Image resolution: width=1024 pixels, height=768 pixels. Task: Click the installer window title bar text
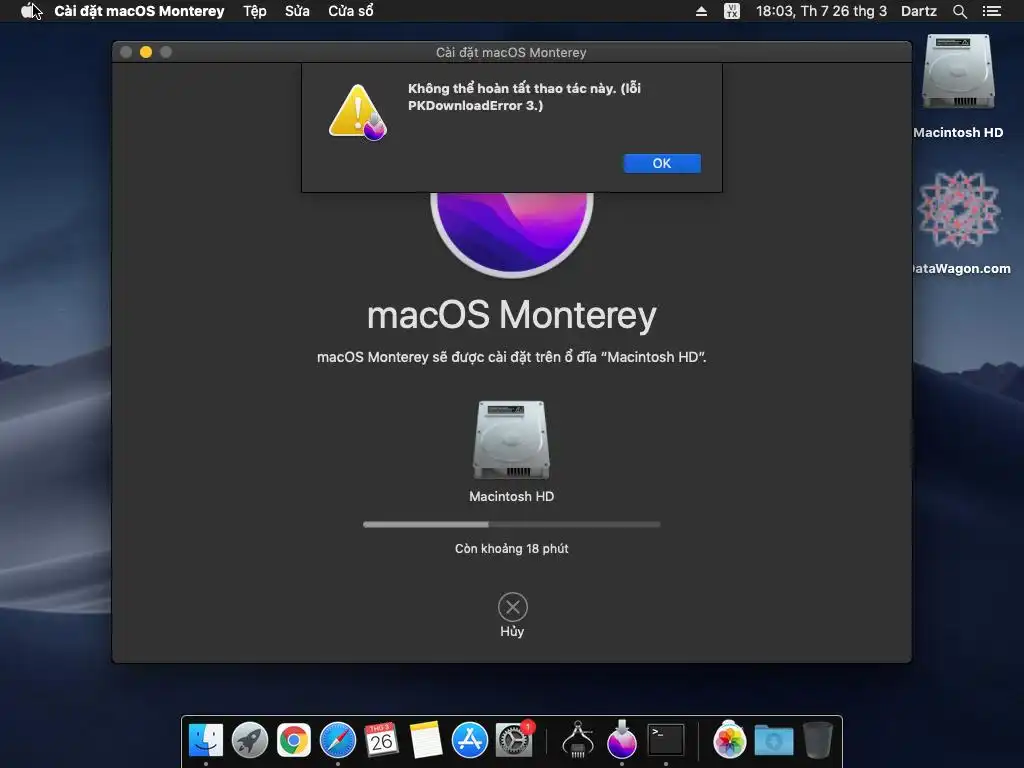[x=511, y=52]
